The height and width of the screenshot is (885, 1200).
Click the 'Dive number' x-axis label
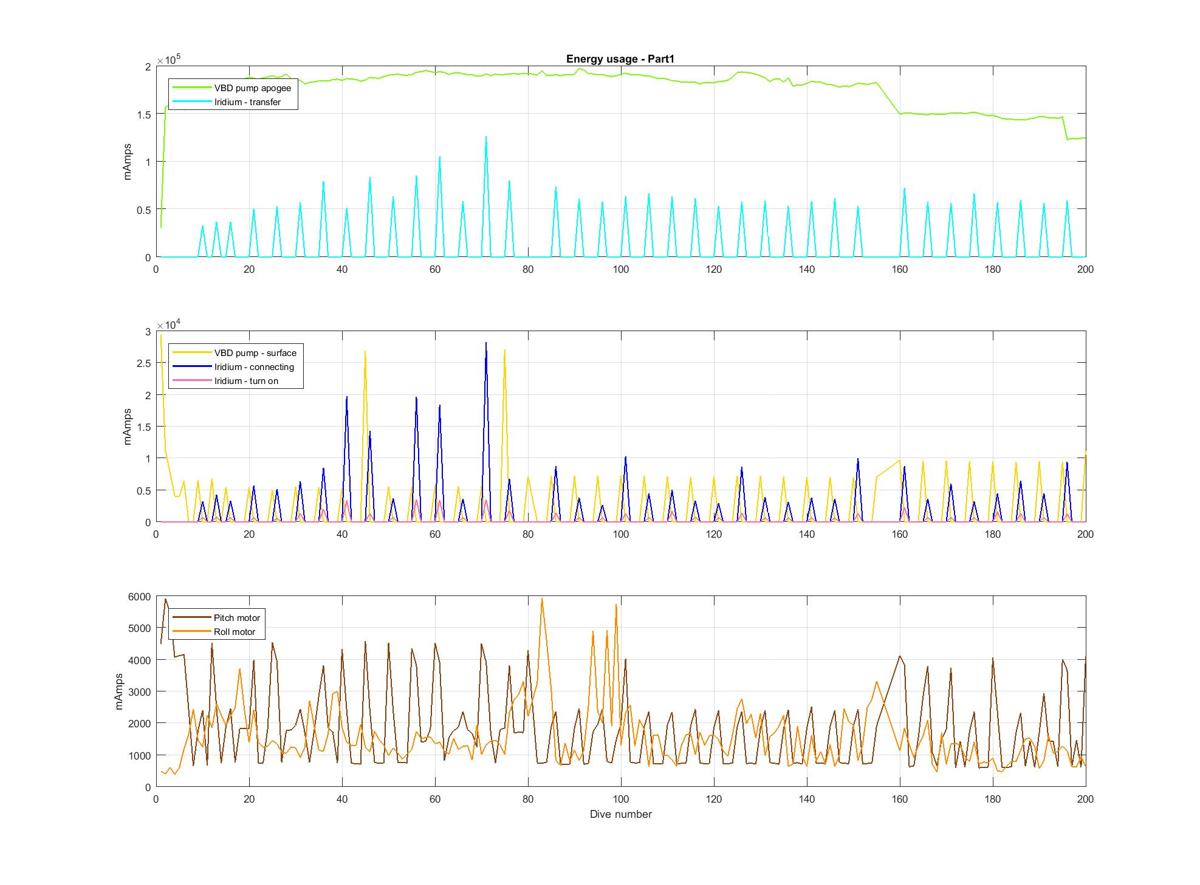pos(620,814)
